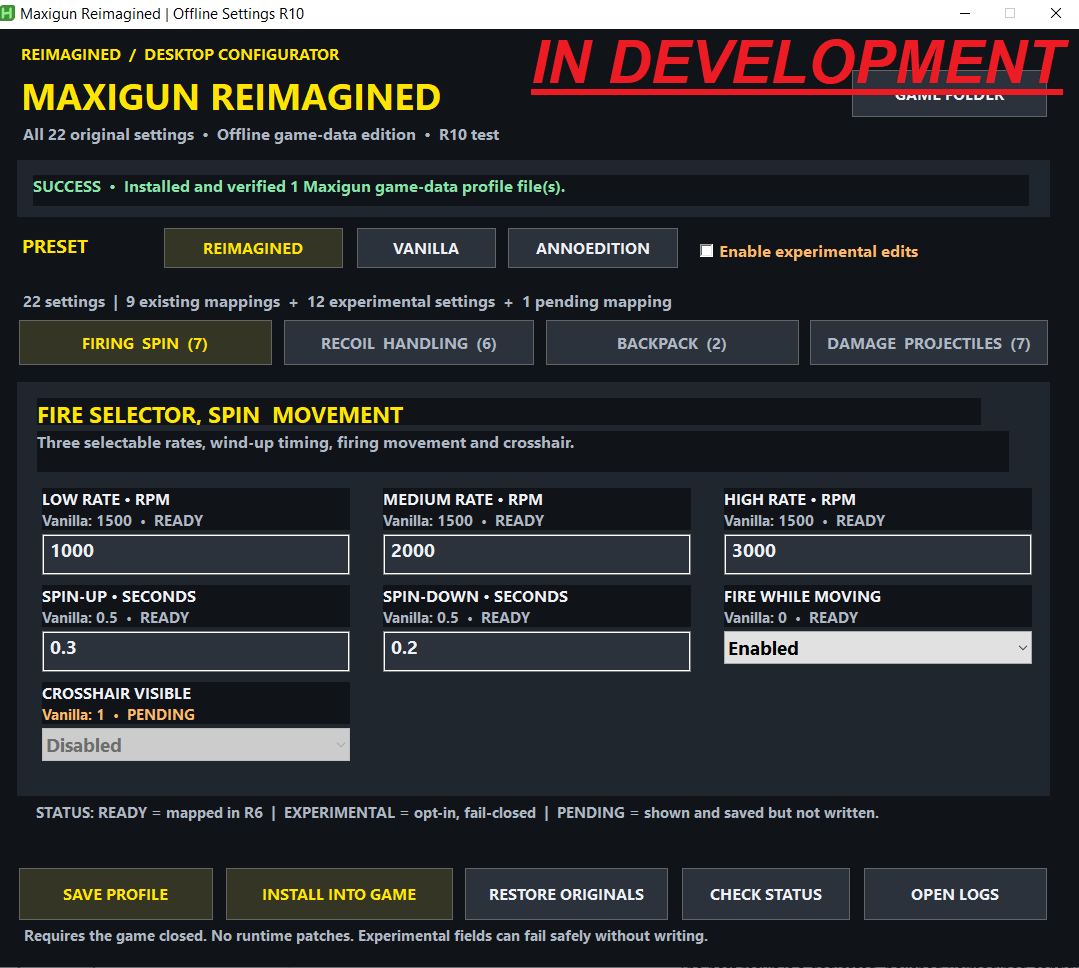
Task: Select the Vanilla preset
Action: [426, 248]
